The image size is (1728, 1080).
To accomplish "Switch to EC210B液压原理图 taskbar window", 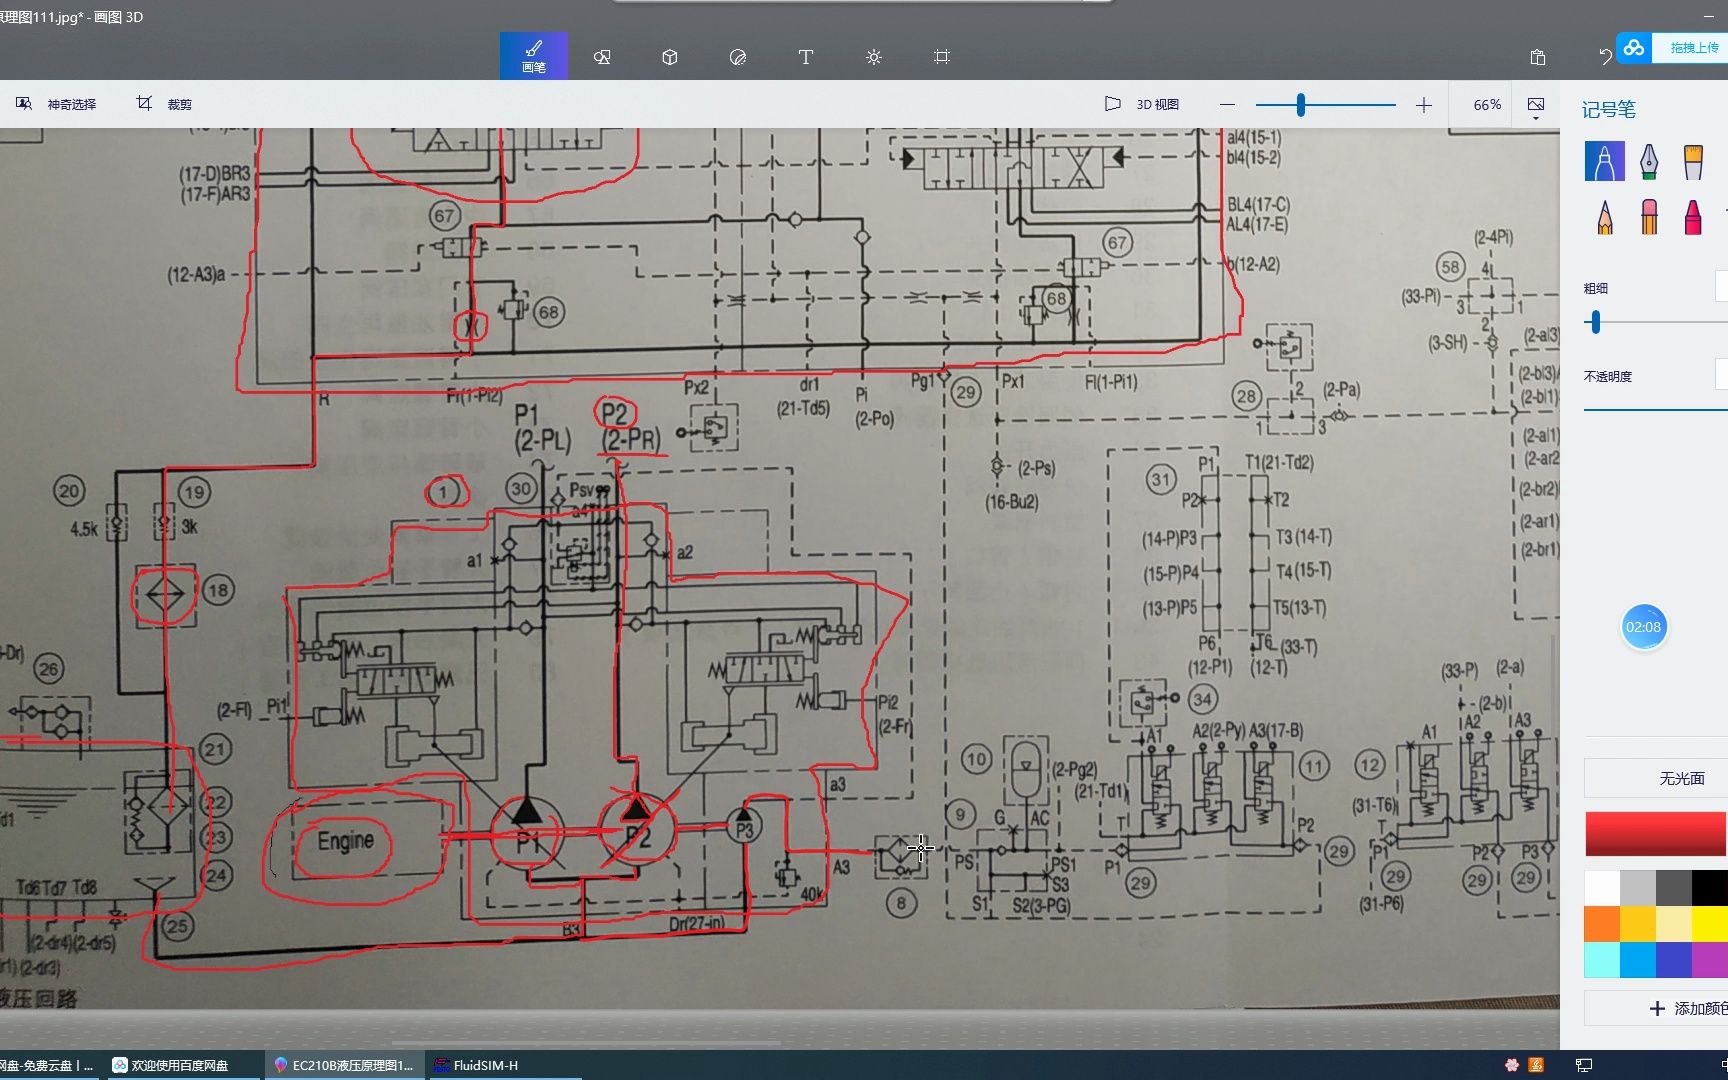I will click(343, 1065).
